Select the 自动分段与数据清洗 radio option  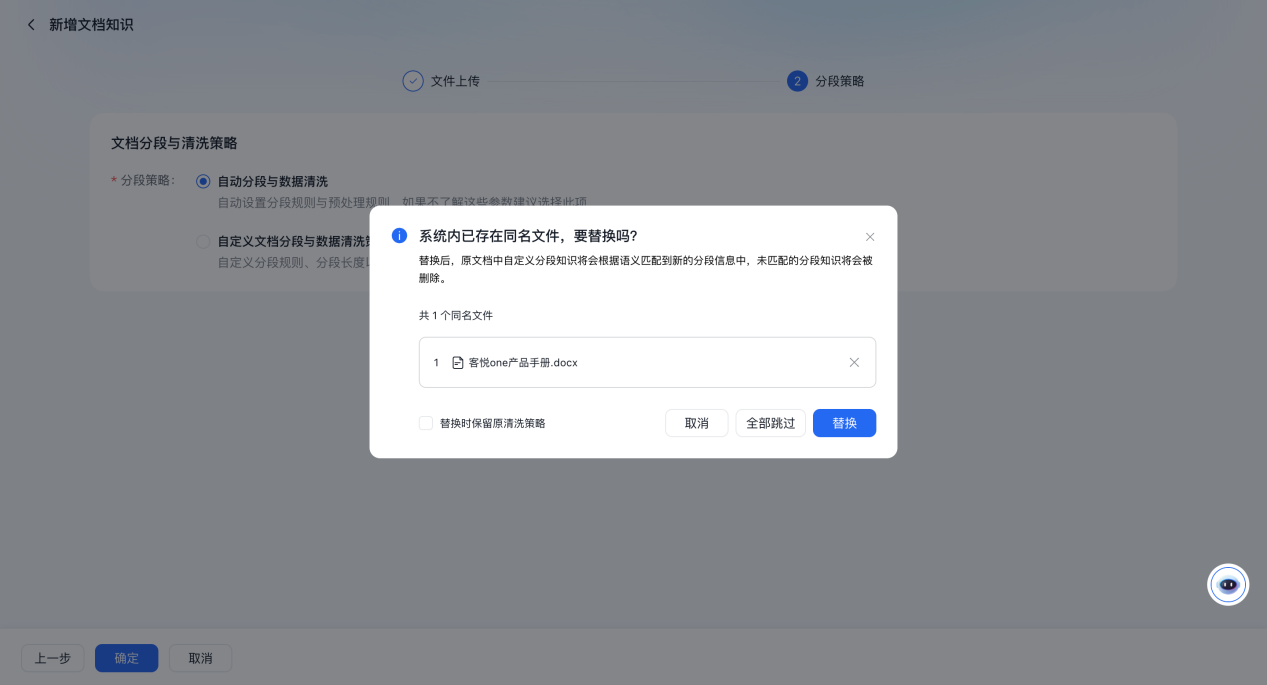203,181
